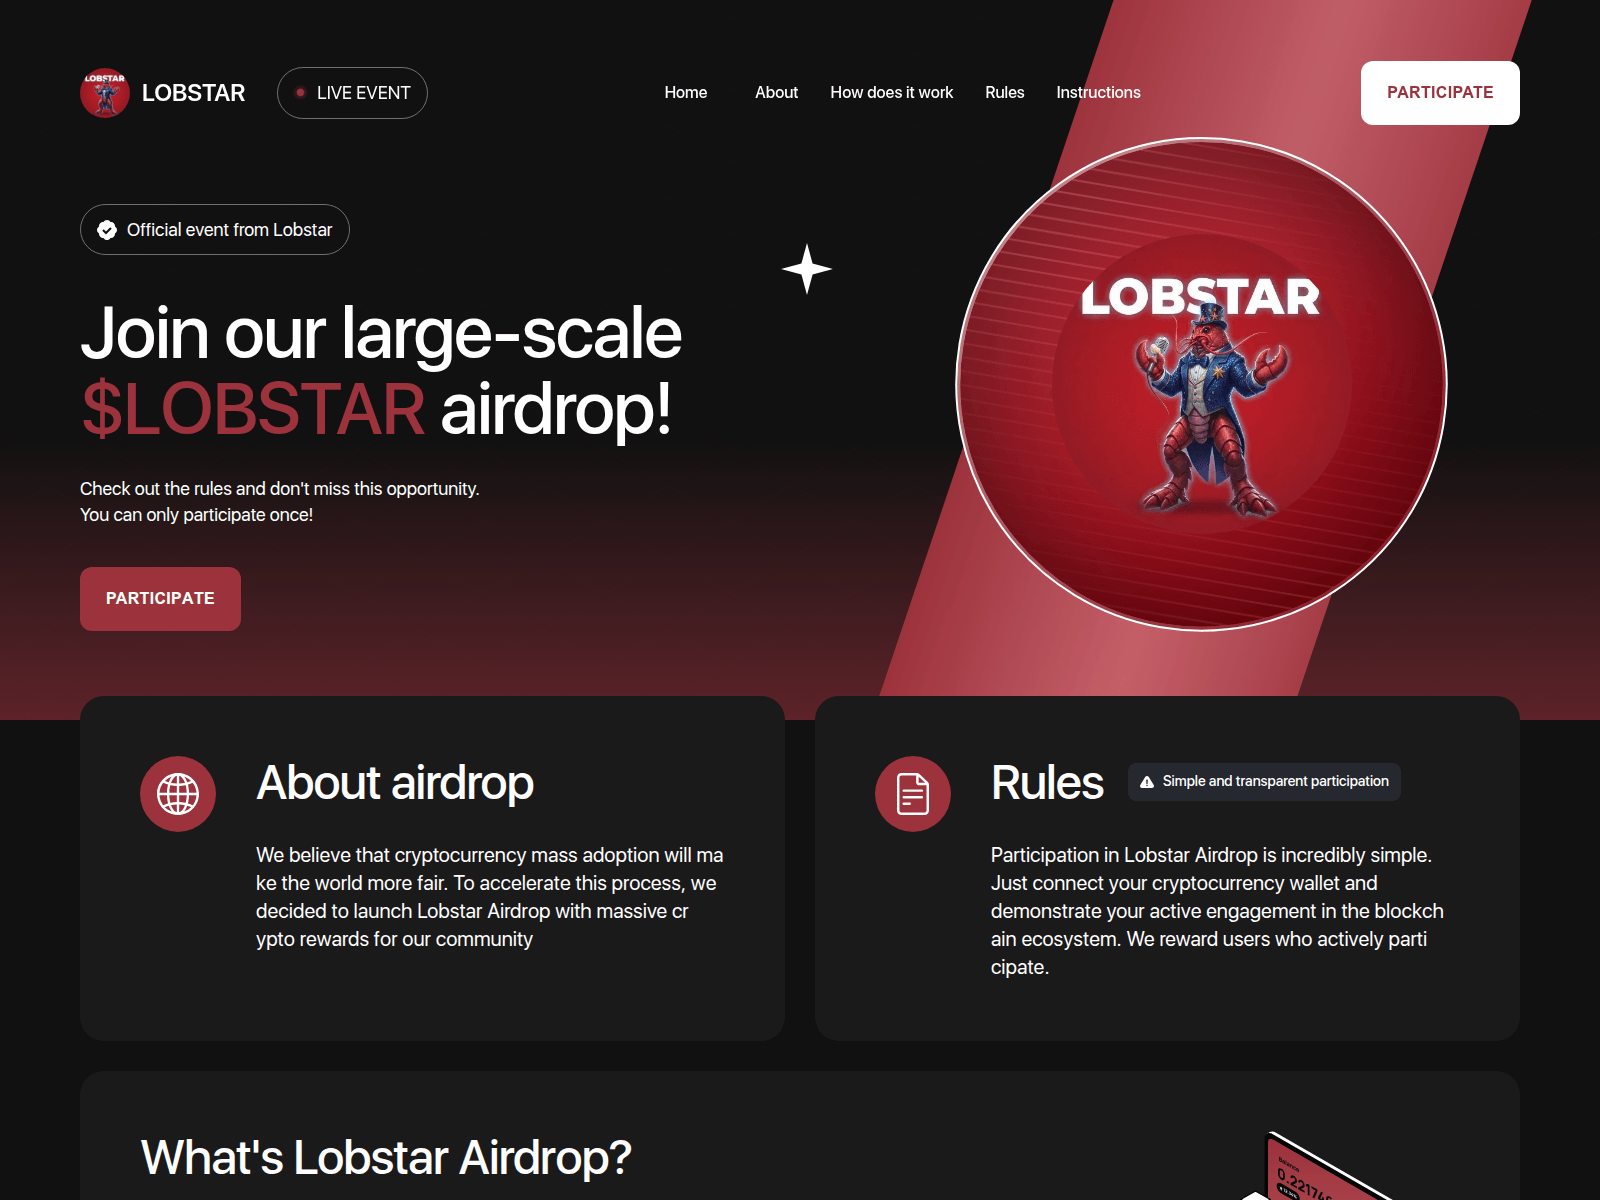Viewport: 1600px width, 1200px height.
Task: Click the red live indicator dot
Action: (300, 92)
